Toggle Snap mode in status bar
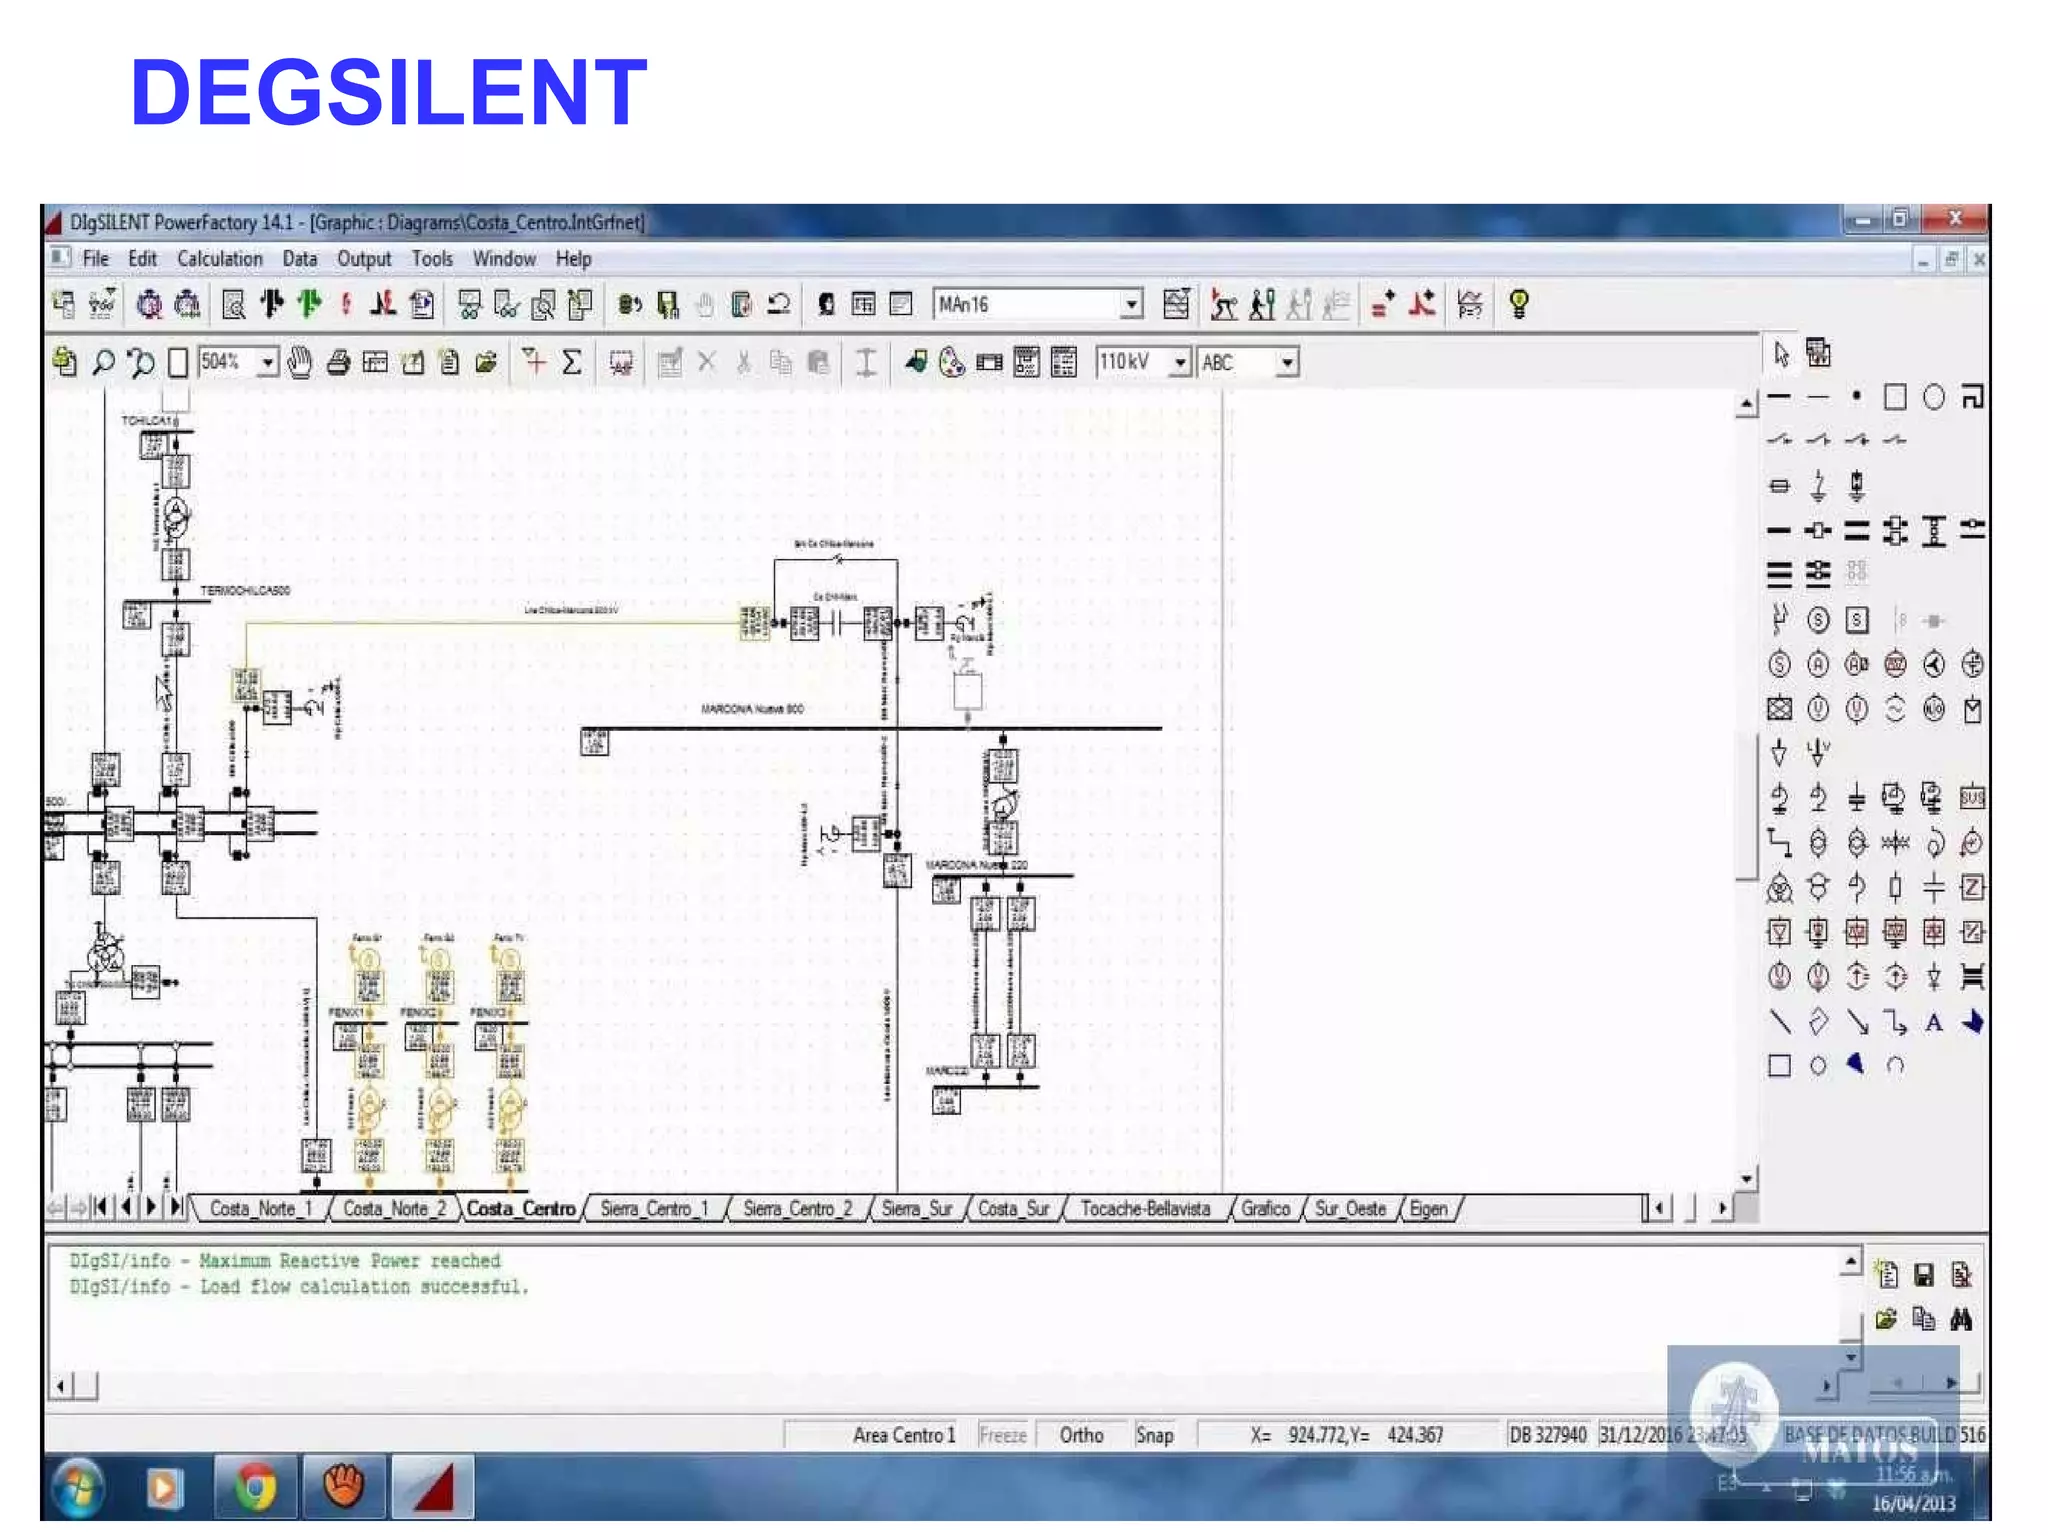Viewport: 2048px width, 1536px height. coord(1154,1435)
